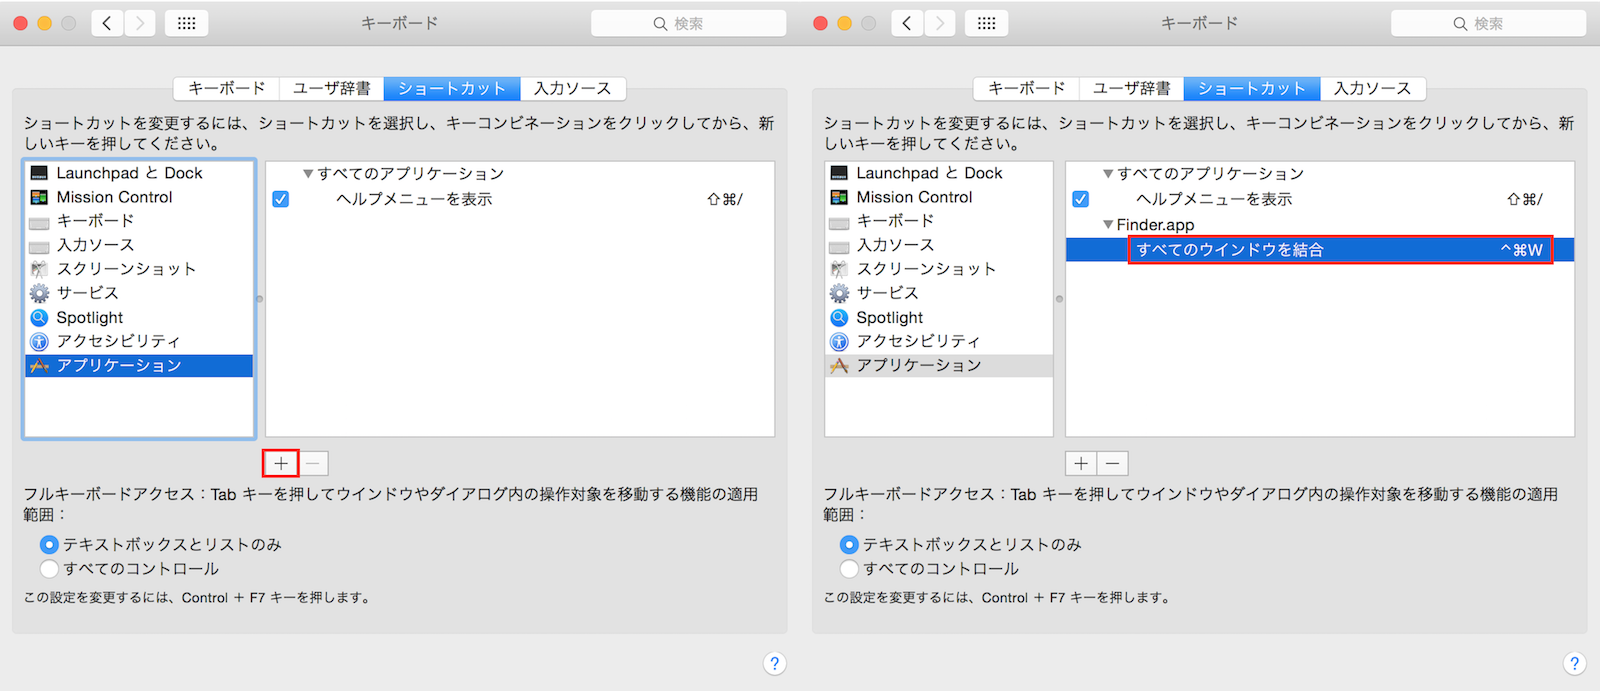
Task: Click accessibility icon in right window's list
Action: [x=839, y=341]
